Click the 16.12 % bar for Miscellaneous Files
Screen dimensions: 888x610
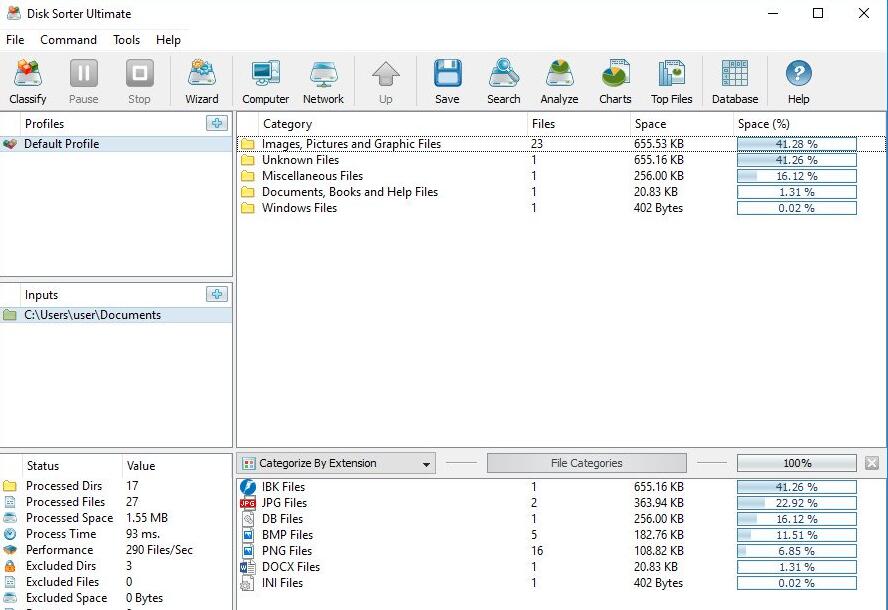(x=797, y=176)
